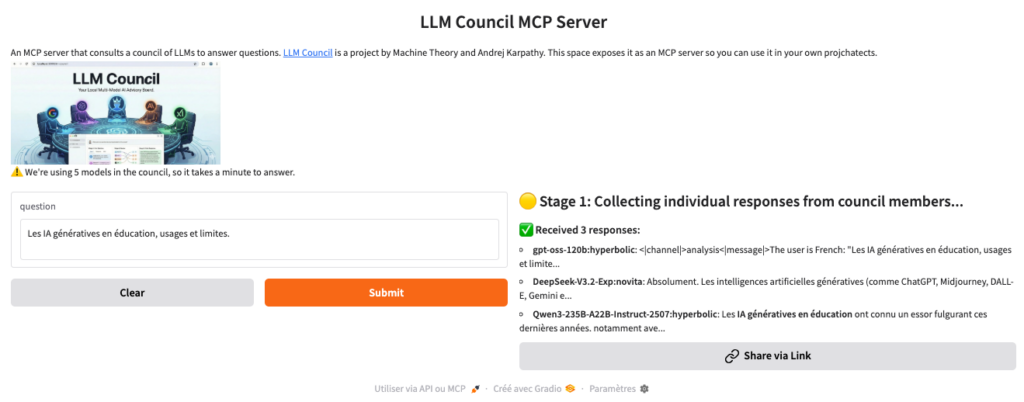Open the LLM Council banner image
The image size is (1024, 402).
(x=116, y=113)
